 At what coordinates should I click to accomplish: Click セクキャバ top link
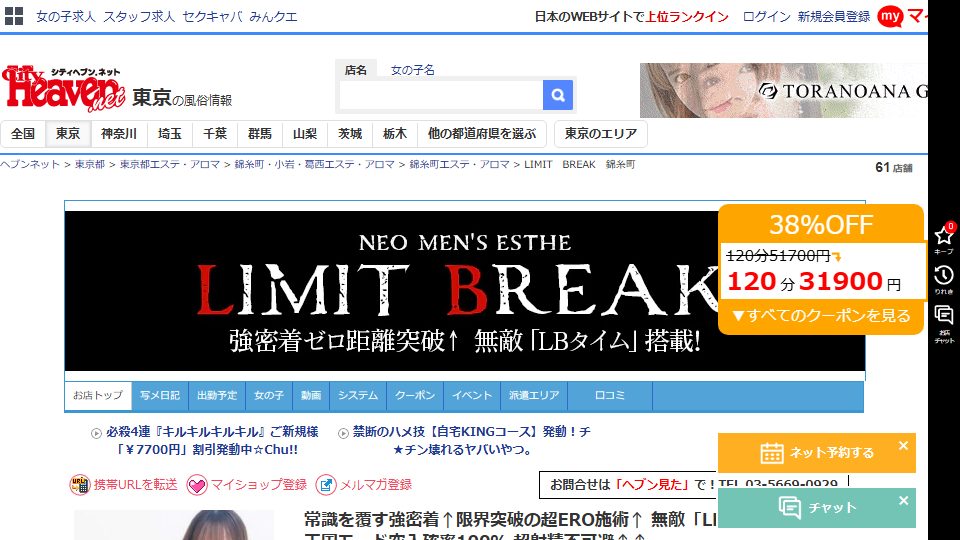click(212, 17)
